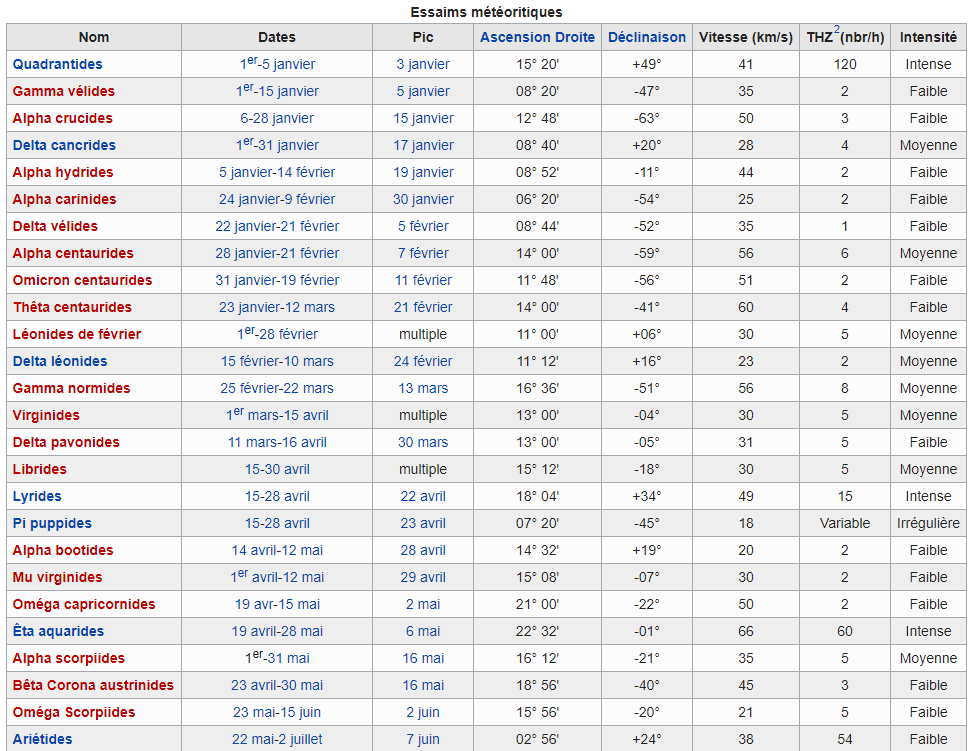Viewport: 973px width, 751px height.
Task: Open the Delta cancrides link
Action: [64, 145]
